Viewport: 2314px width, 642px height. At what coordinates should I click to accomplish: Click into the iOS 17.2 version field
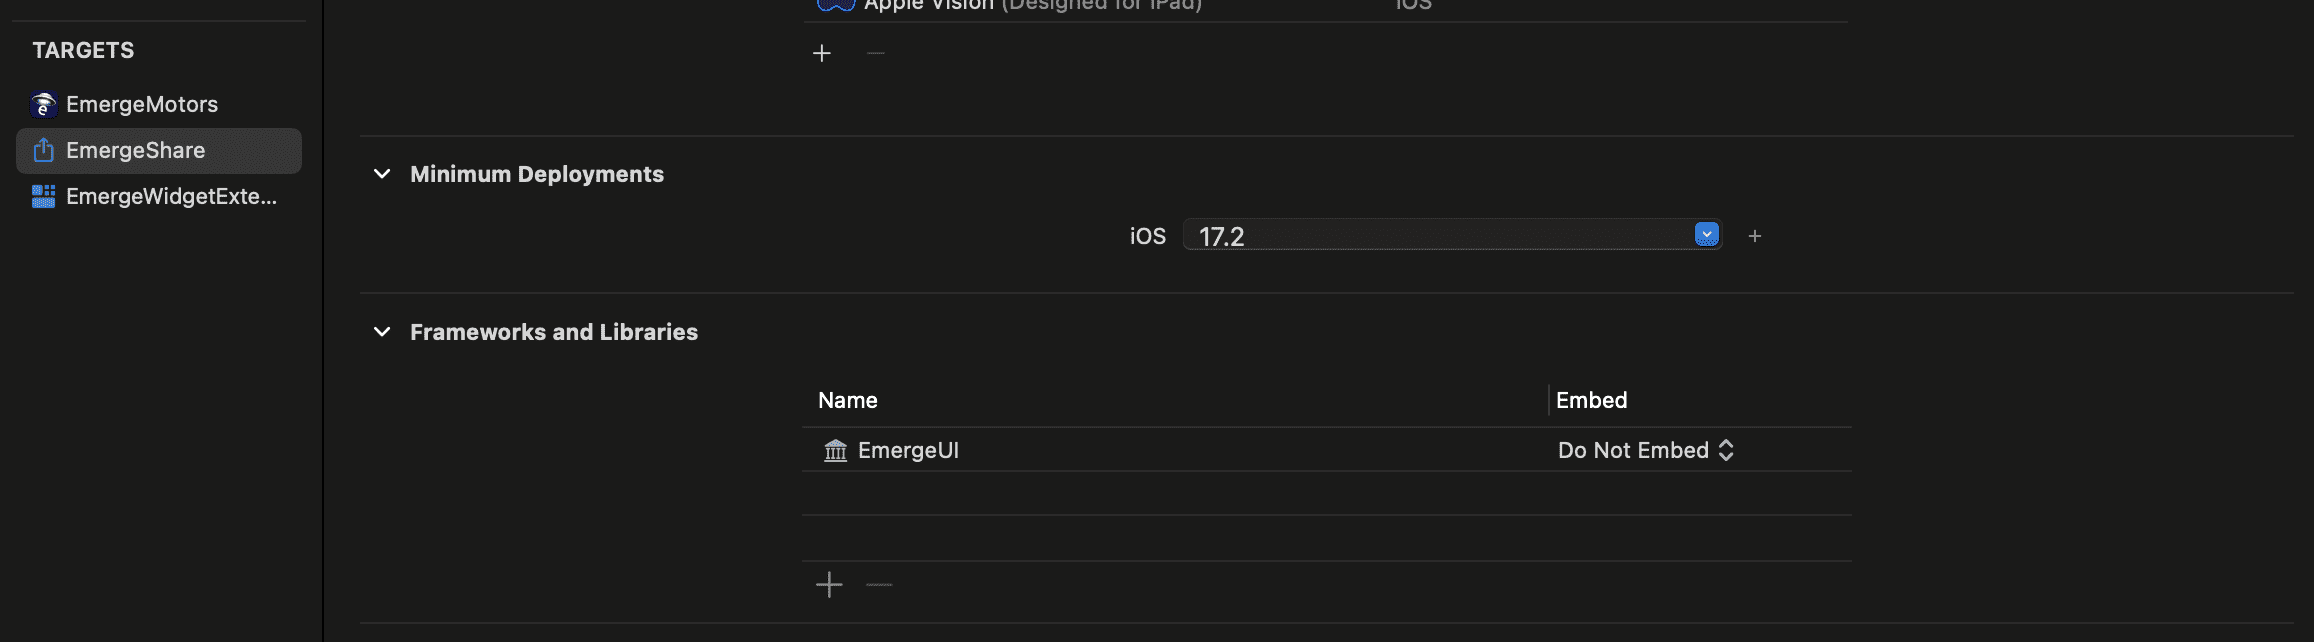(1430, 236)
